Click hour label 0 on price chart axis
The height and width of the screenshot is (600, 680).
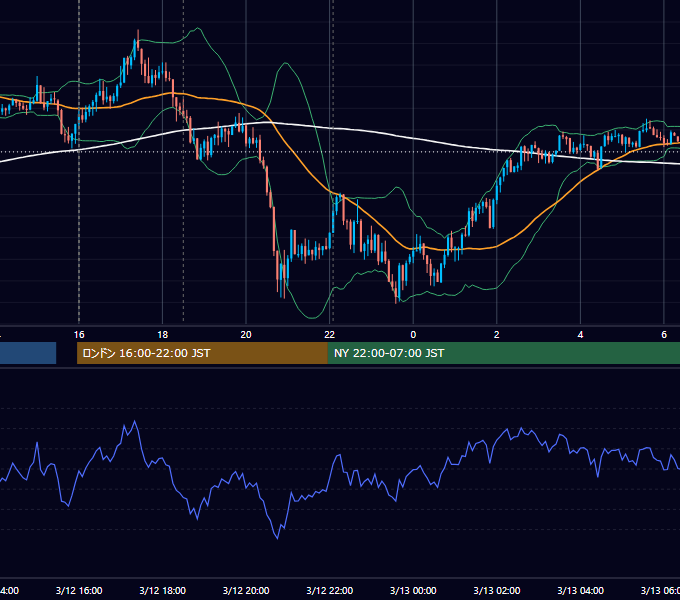coord(413,335)
